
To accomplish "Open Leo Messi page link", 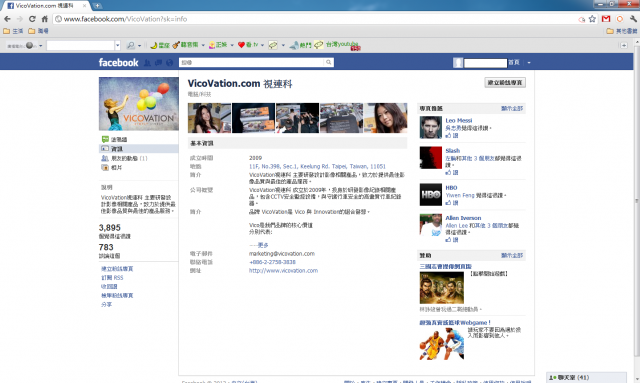I will [459, 120].
